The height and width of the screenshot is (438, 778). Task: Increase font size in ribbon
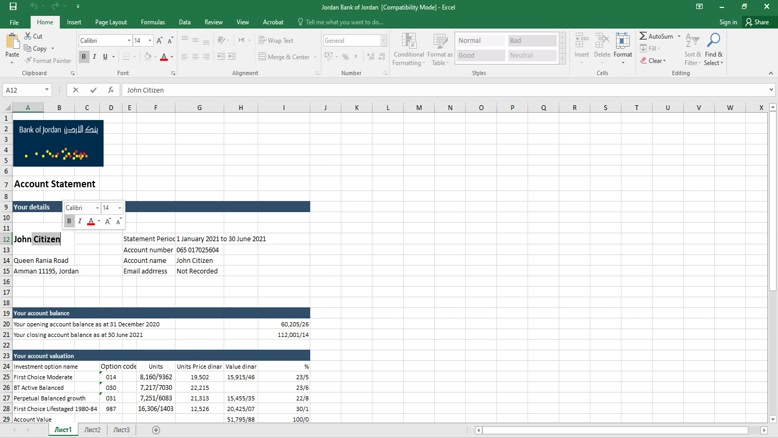click(x=159, y=41)
